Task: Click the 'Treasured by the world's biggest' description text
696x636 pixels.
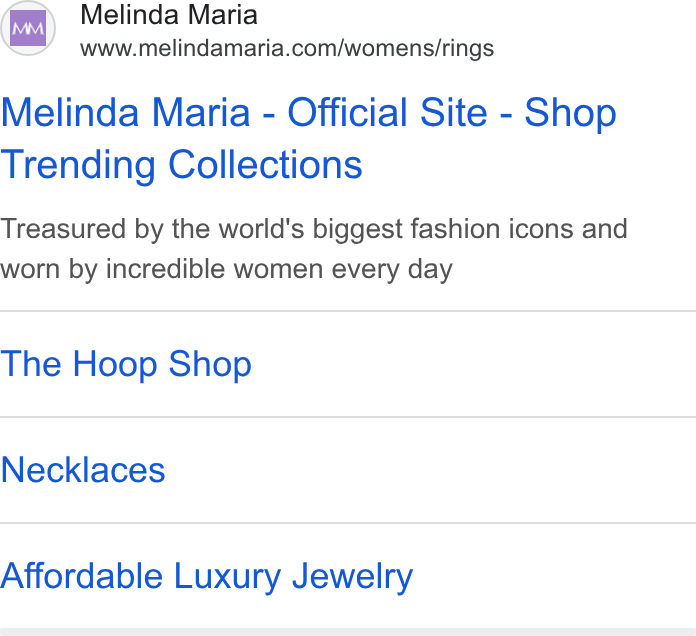Action: point(201,229)
